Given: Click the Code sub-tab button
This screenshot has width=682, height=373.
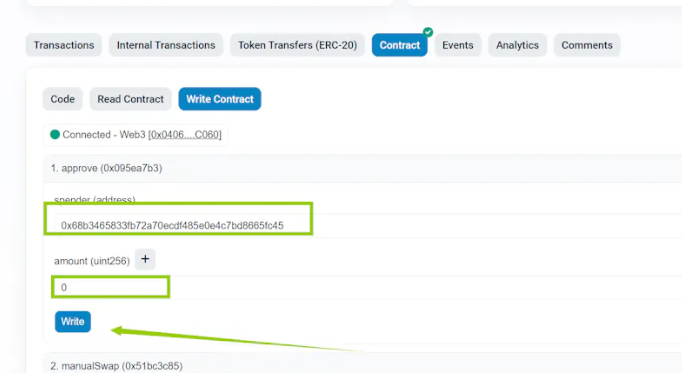Looking at the screenshot, I should point(63,99).
